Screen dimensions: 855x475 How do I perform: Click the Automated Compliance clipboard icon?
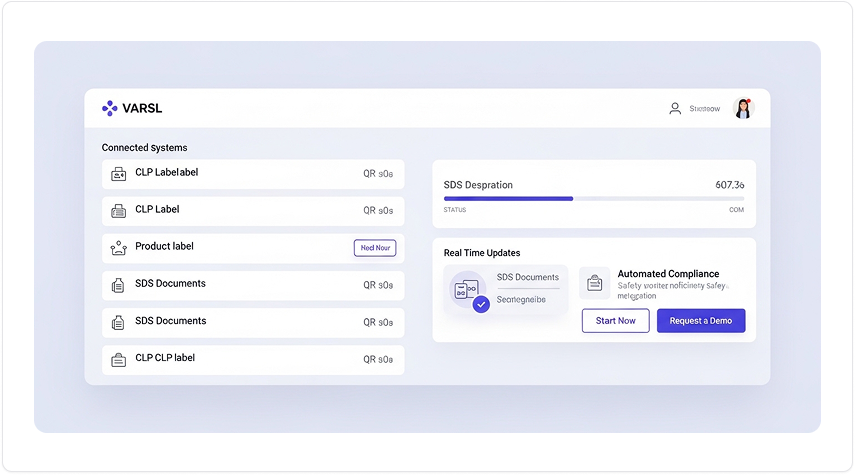coord(594,283)
